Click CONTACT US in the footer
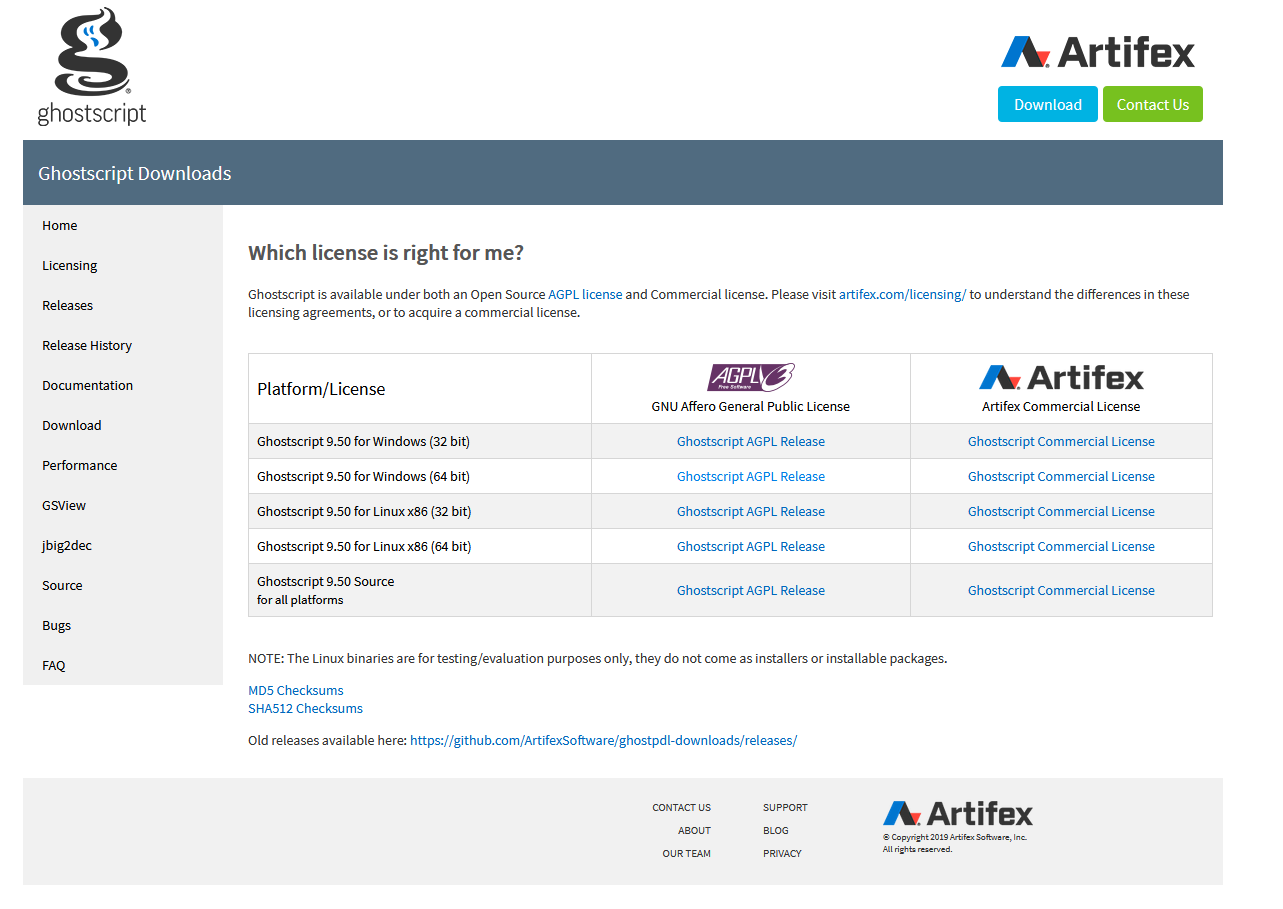 [682, 807]
